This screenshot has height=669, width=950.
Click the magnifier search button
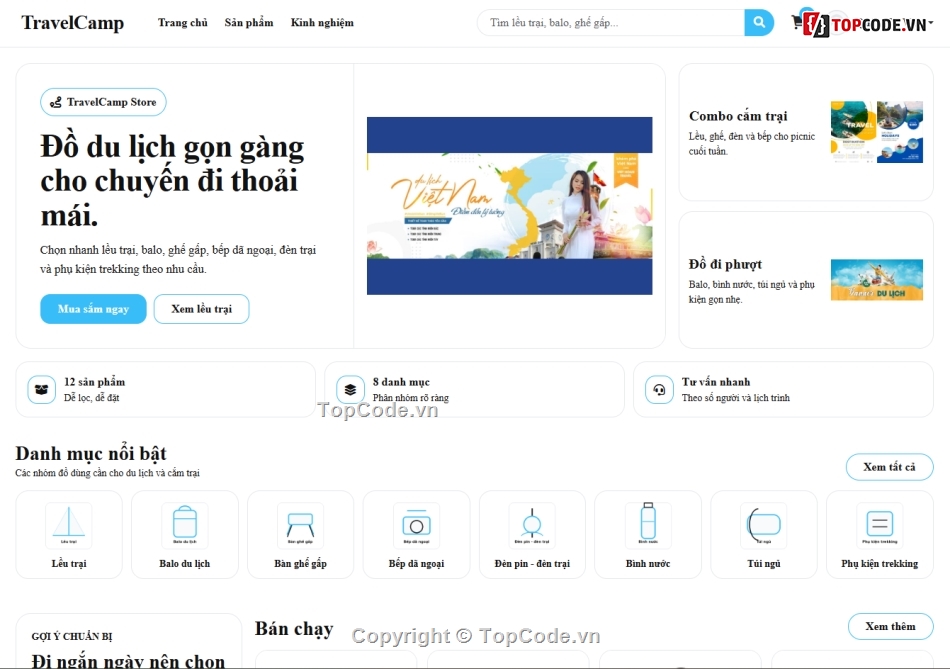759,23
